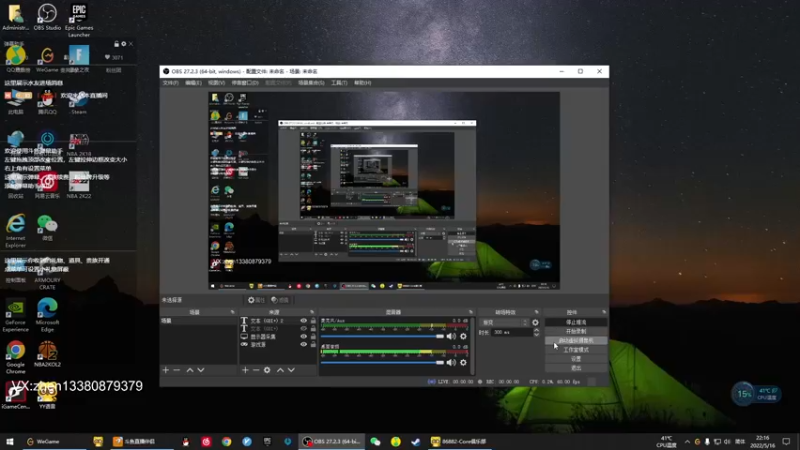Image resolution: width=800 pixels, height=450 pixels.
Task: Open mic/Aux audio settings gear
Action: click(463, 336)
